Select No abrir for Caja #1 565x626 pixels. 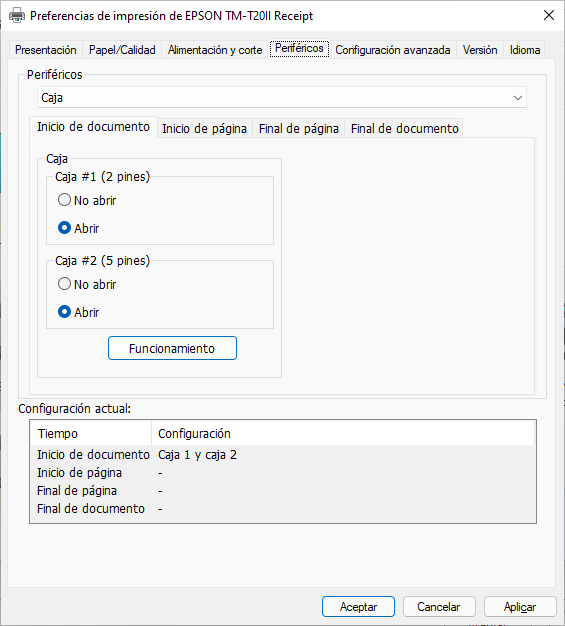pos(87,200)
